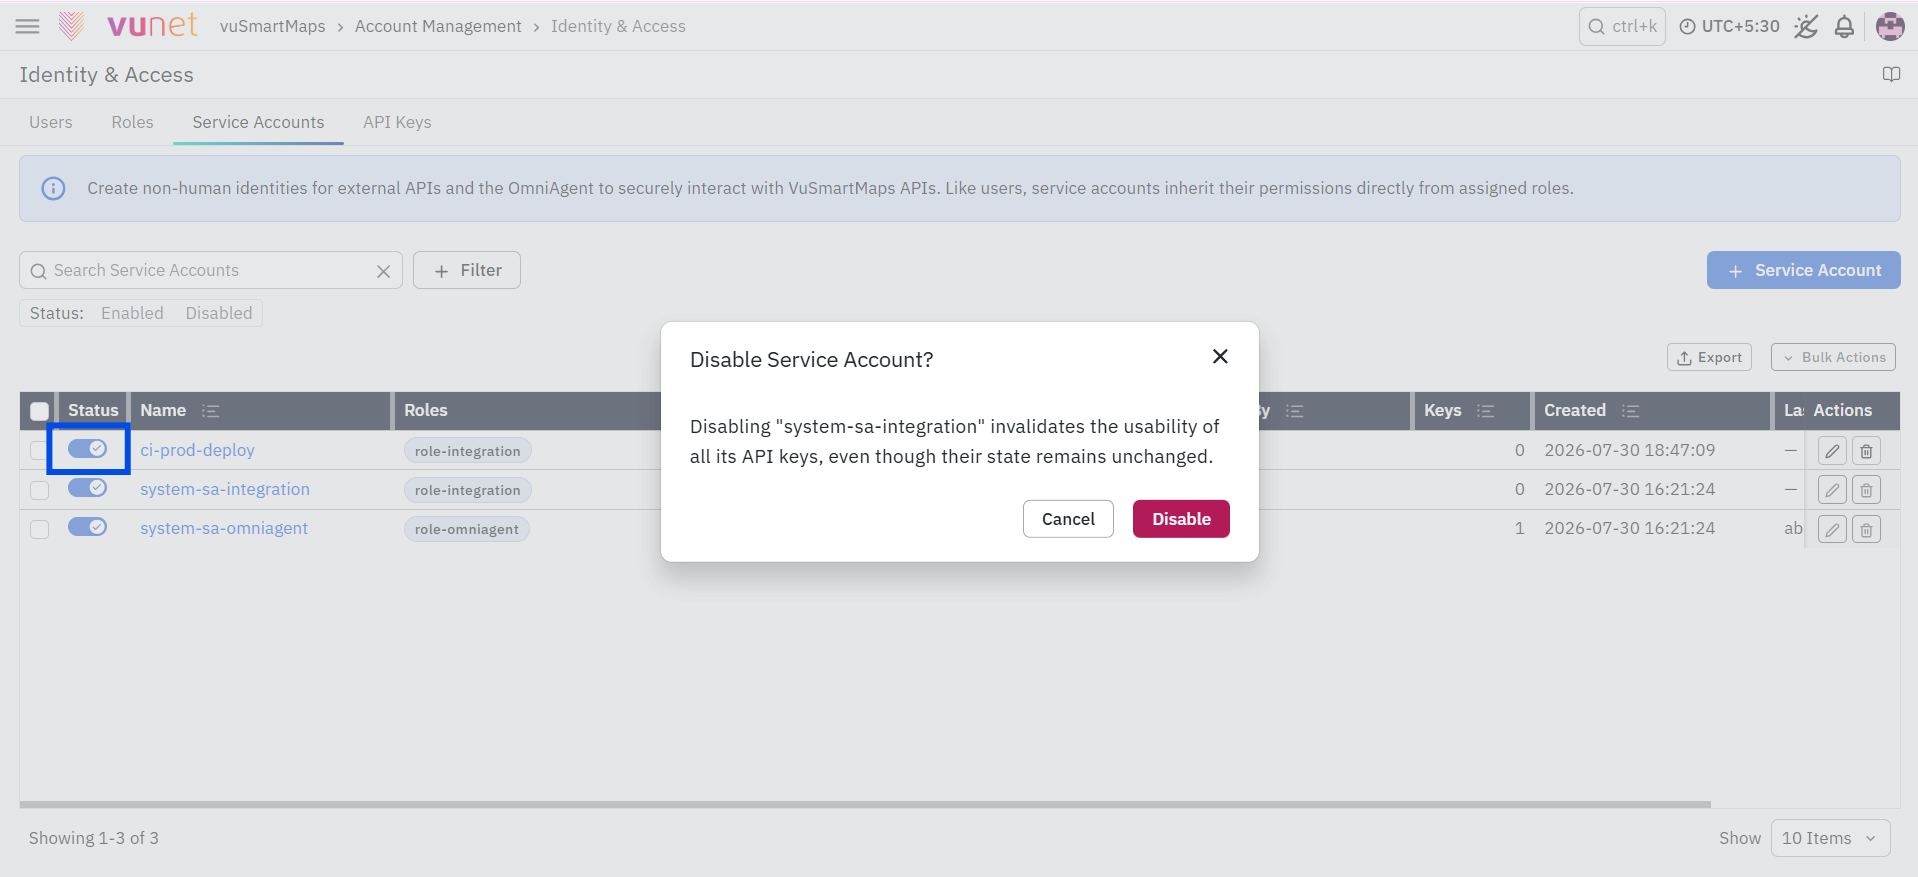Open the Name column options menu
Viewport: 1918px width, 877px height.
click(210, 411)
